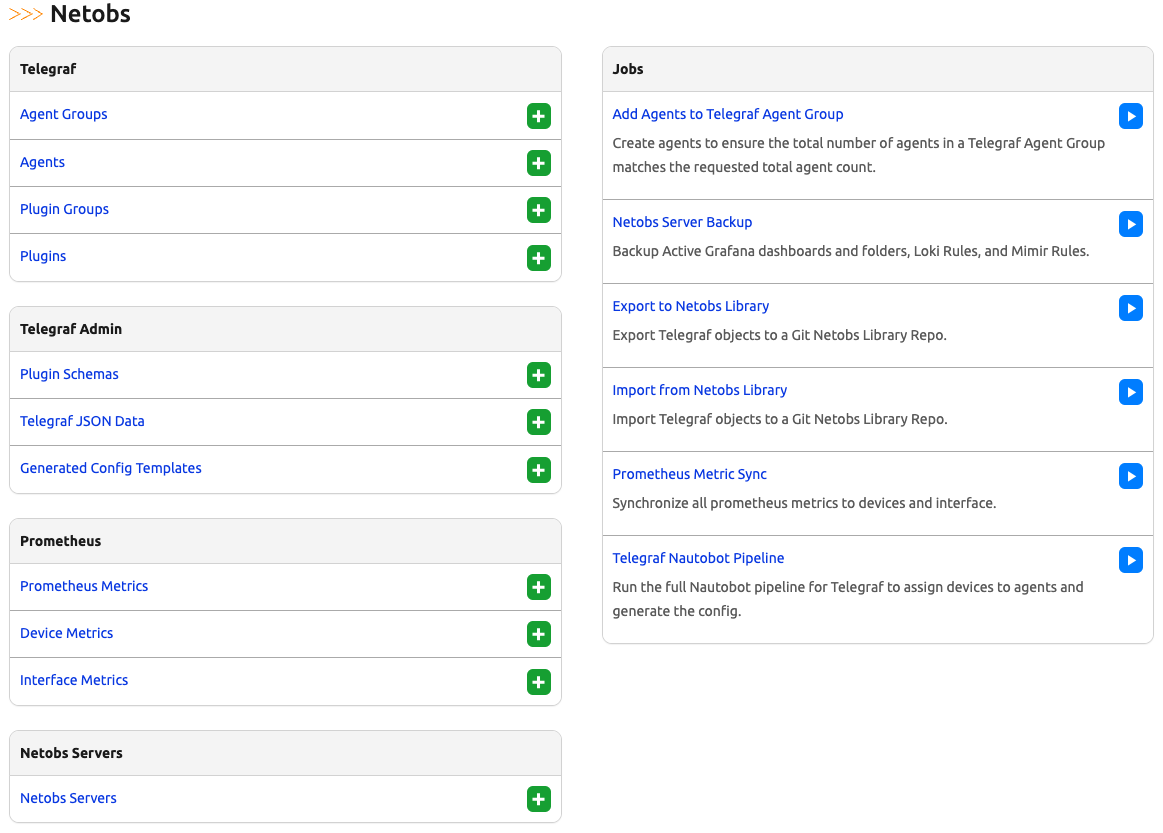Add a new Agent with plus icon
The height and width of the screenshot is (833, 1163).
538,164
